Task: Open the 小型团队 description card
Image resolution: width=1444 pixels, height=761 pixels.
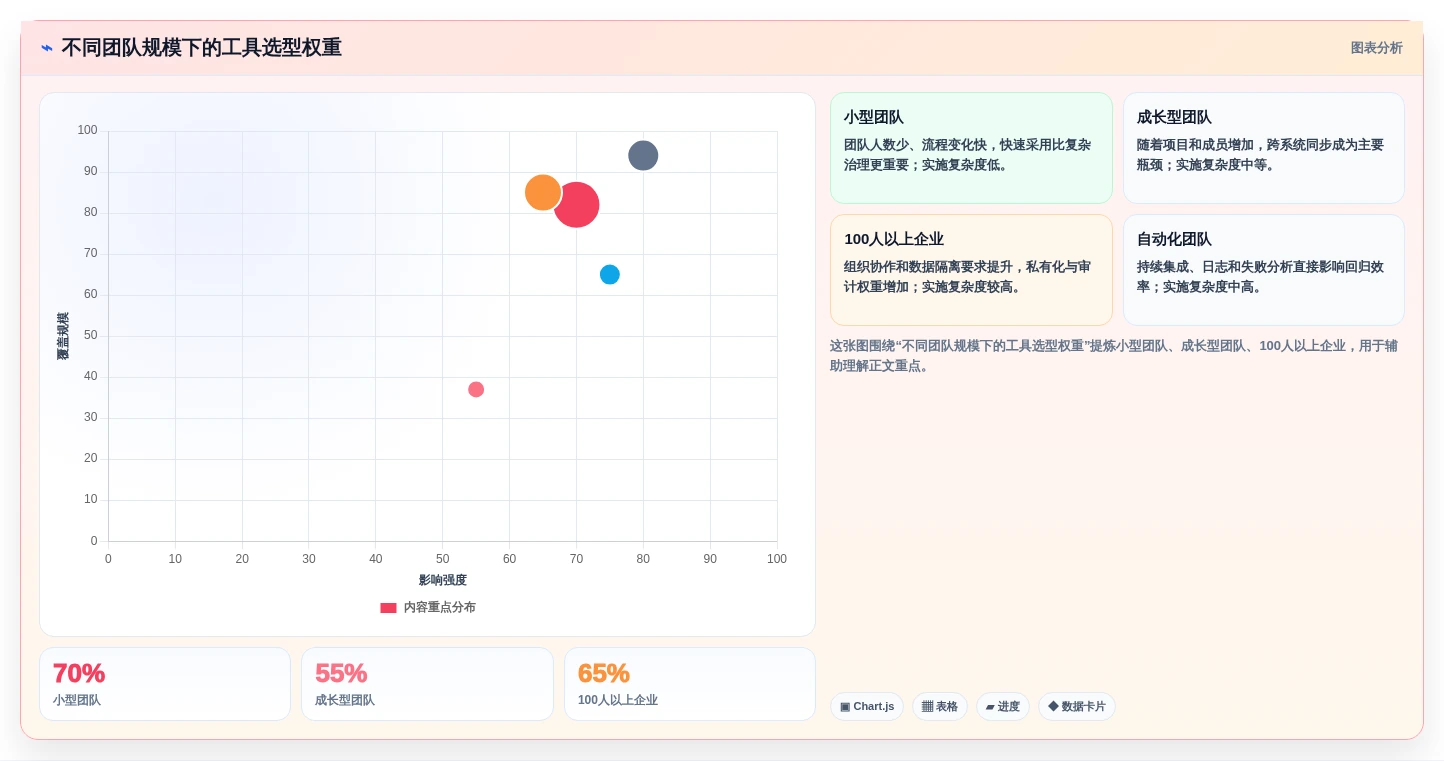Action: point(971,148)
